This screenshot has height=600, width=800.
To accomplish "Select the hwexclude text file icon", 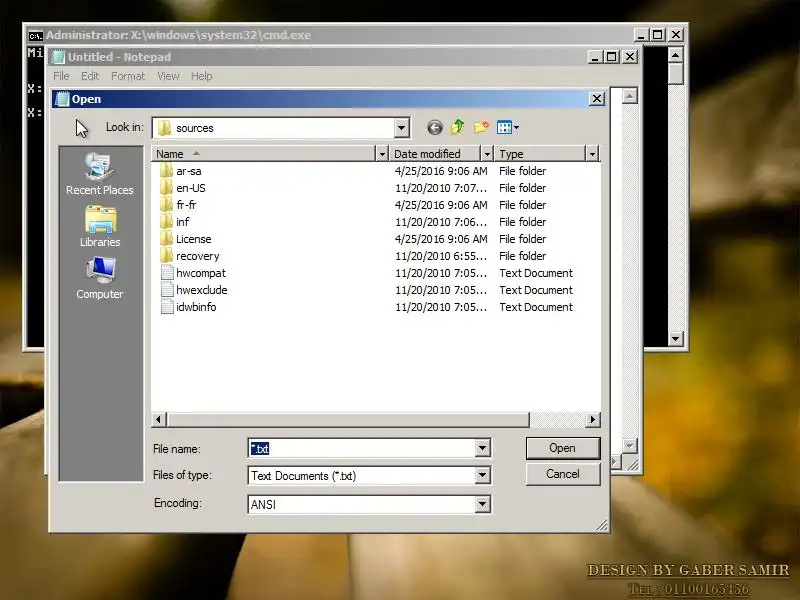I will [167, 290].
